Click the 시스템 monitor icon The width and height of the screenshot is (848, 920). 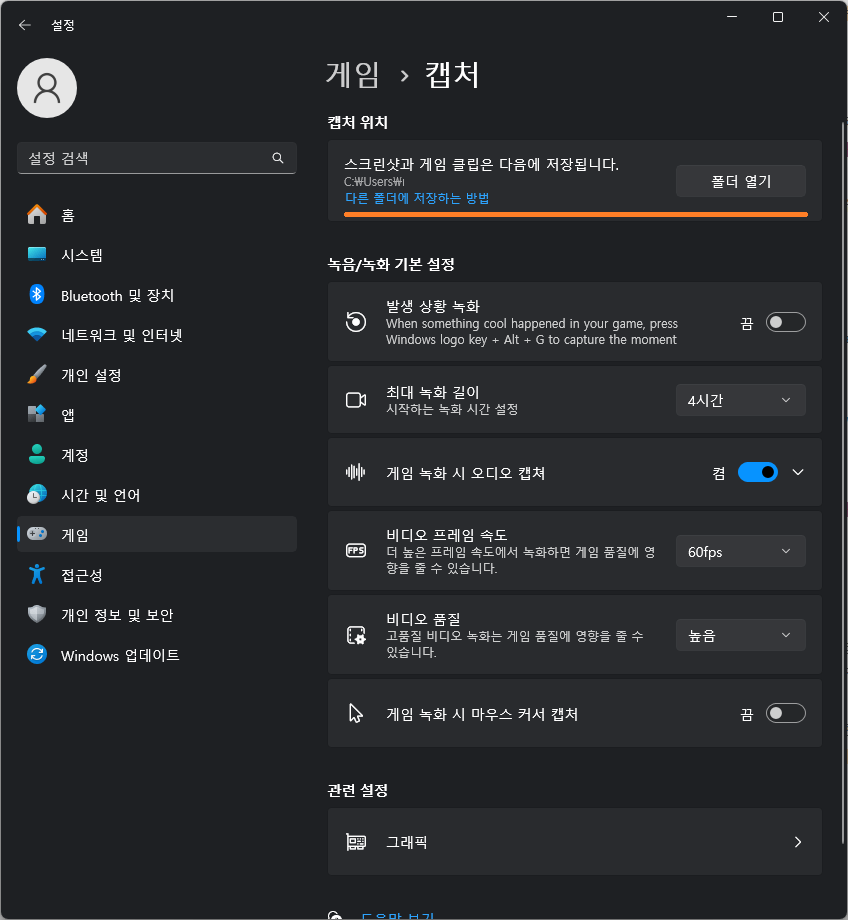(x=37, y=255)
